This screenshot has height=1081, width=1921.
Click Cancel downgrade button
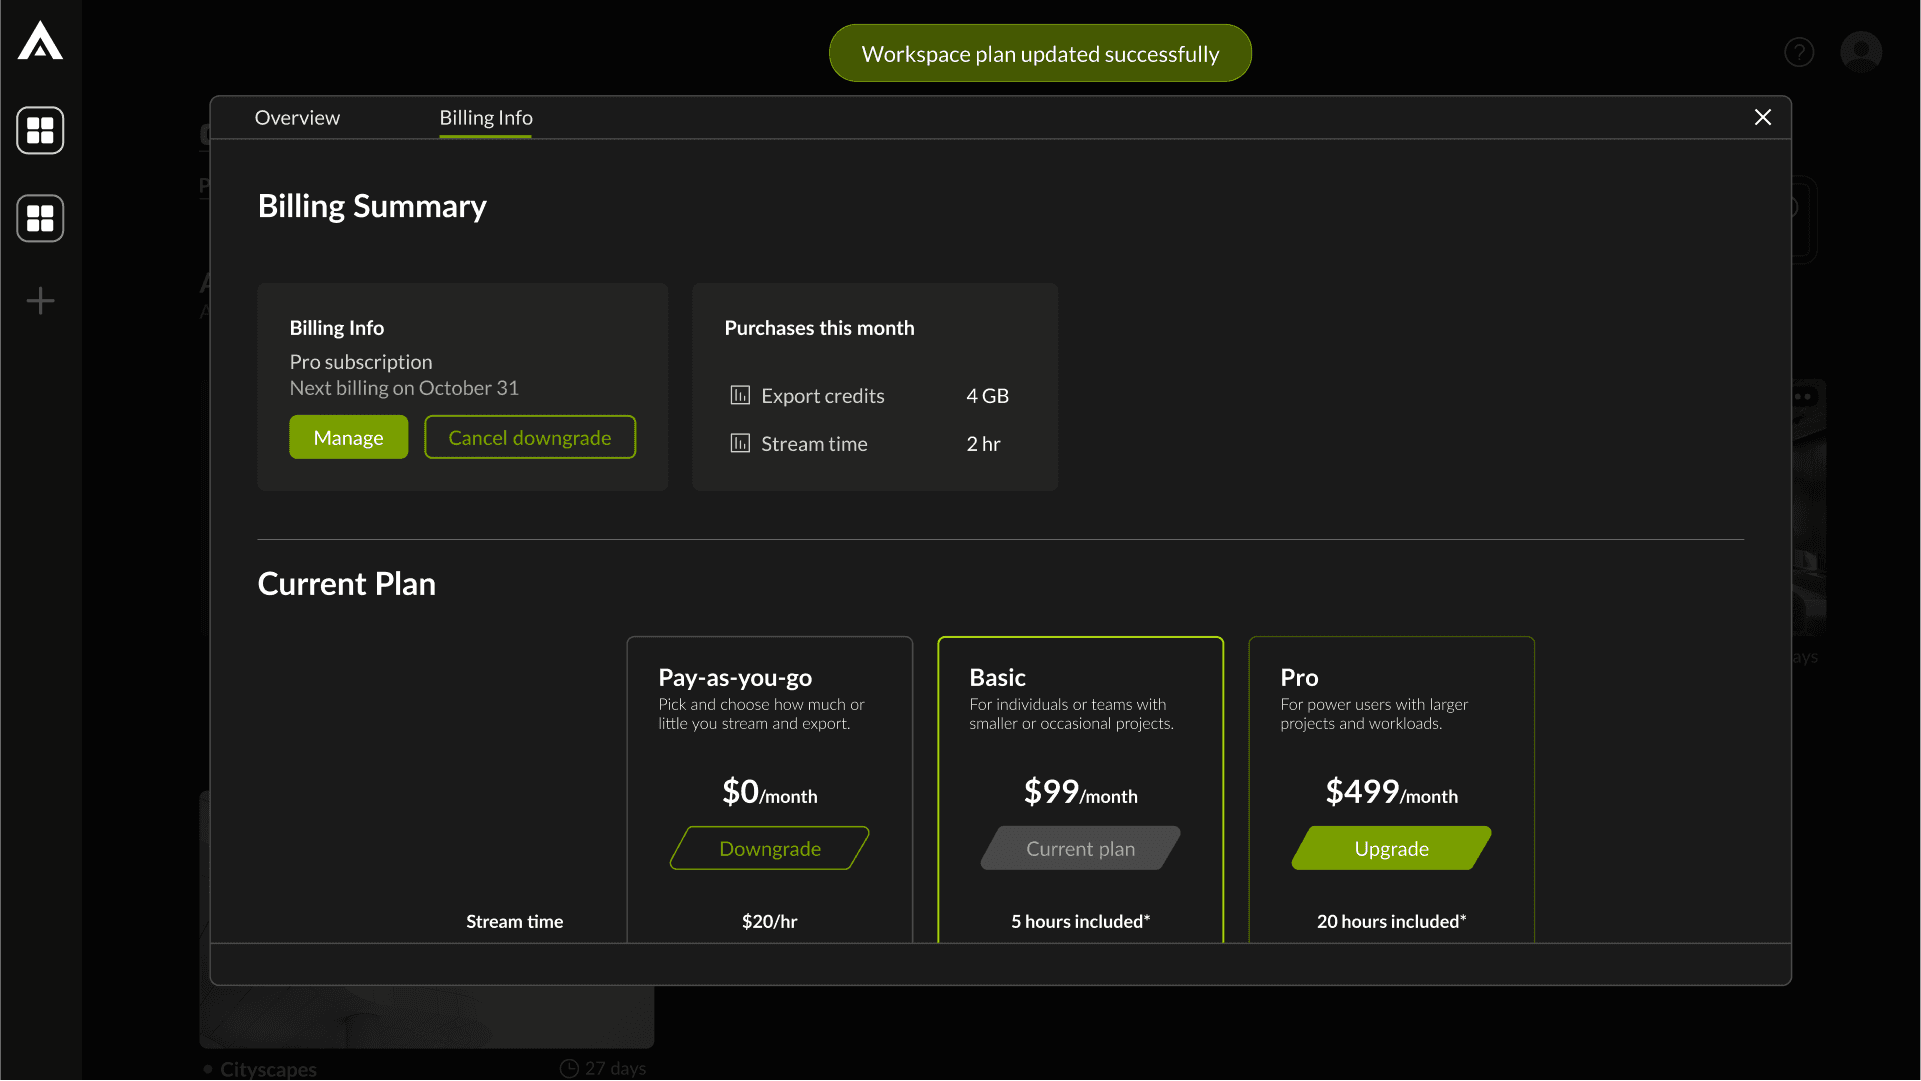(x=530, y=438)
